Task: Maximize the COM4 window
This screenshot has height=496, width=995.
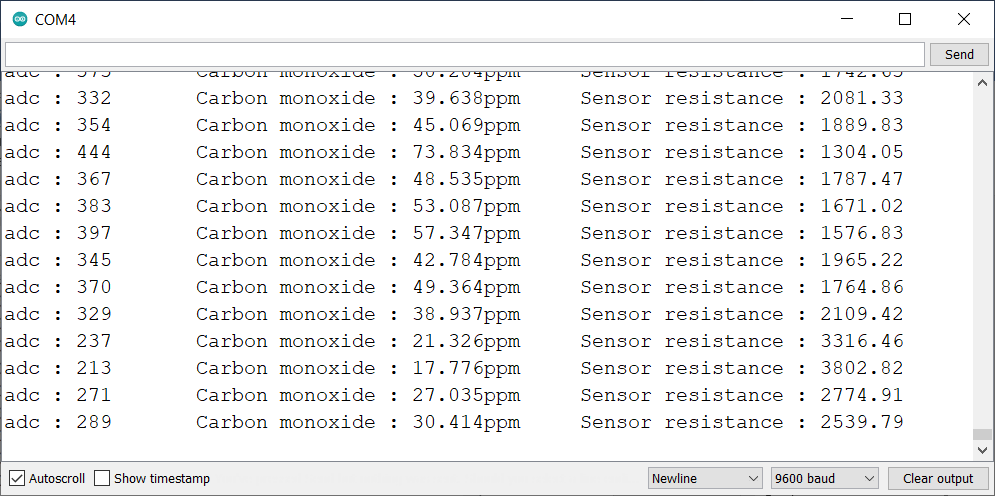Action: [905, 20]
